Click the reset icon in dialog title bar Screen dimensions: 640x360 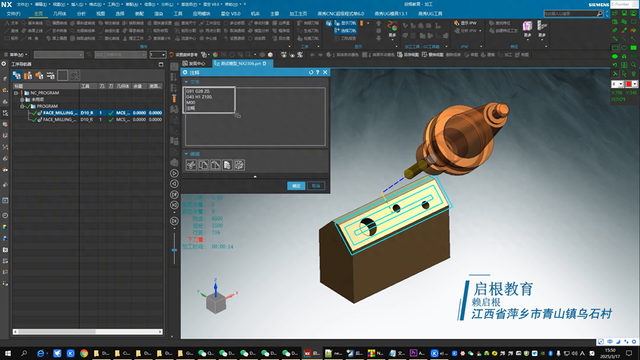pos(311,72)
